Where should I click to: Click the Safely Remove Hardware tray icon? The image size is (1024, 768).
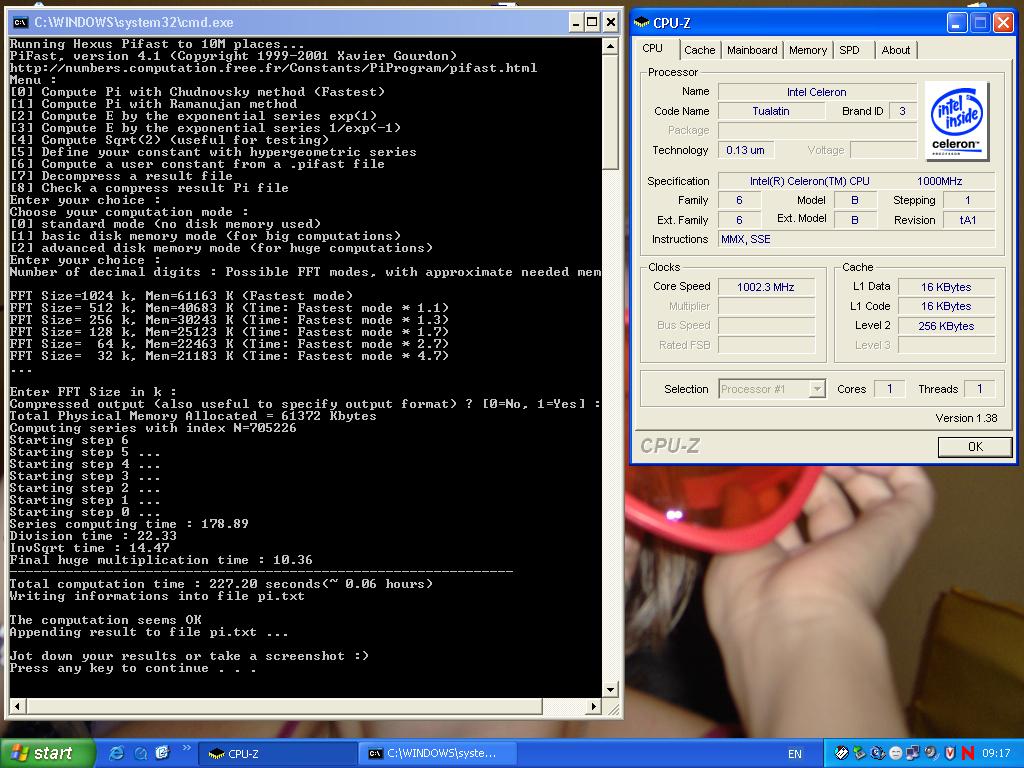(x=859, y=753)
